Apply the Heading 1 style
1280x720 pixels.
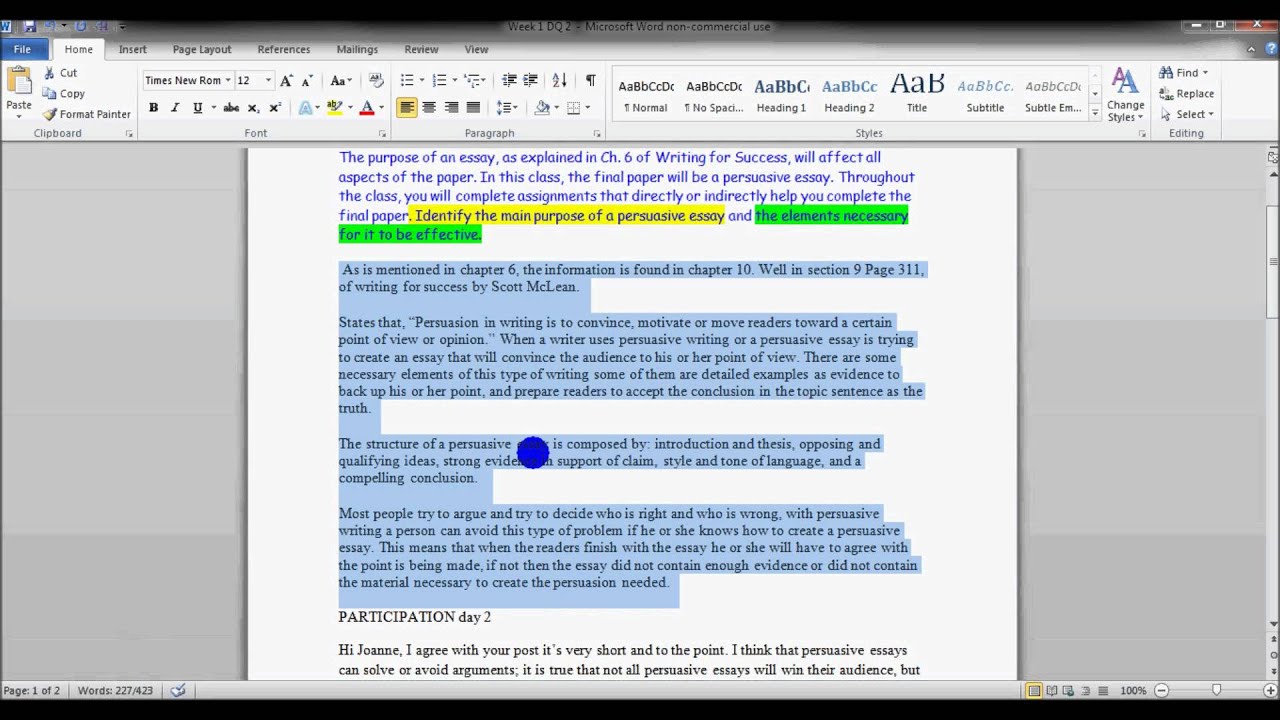tap(781, 95)
